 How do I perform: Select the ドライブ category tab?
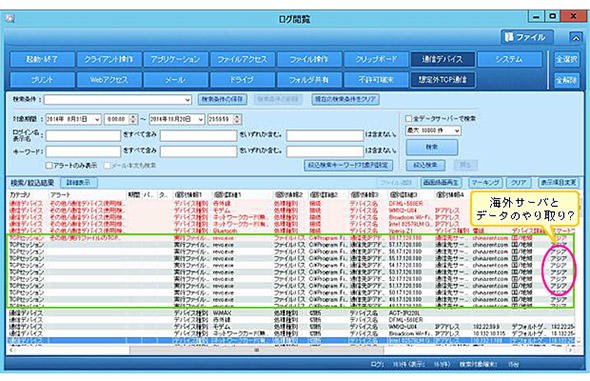[x=242, y=80]
